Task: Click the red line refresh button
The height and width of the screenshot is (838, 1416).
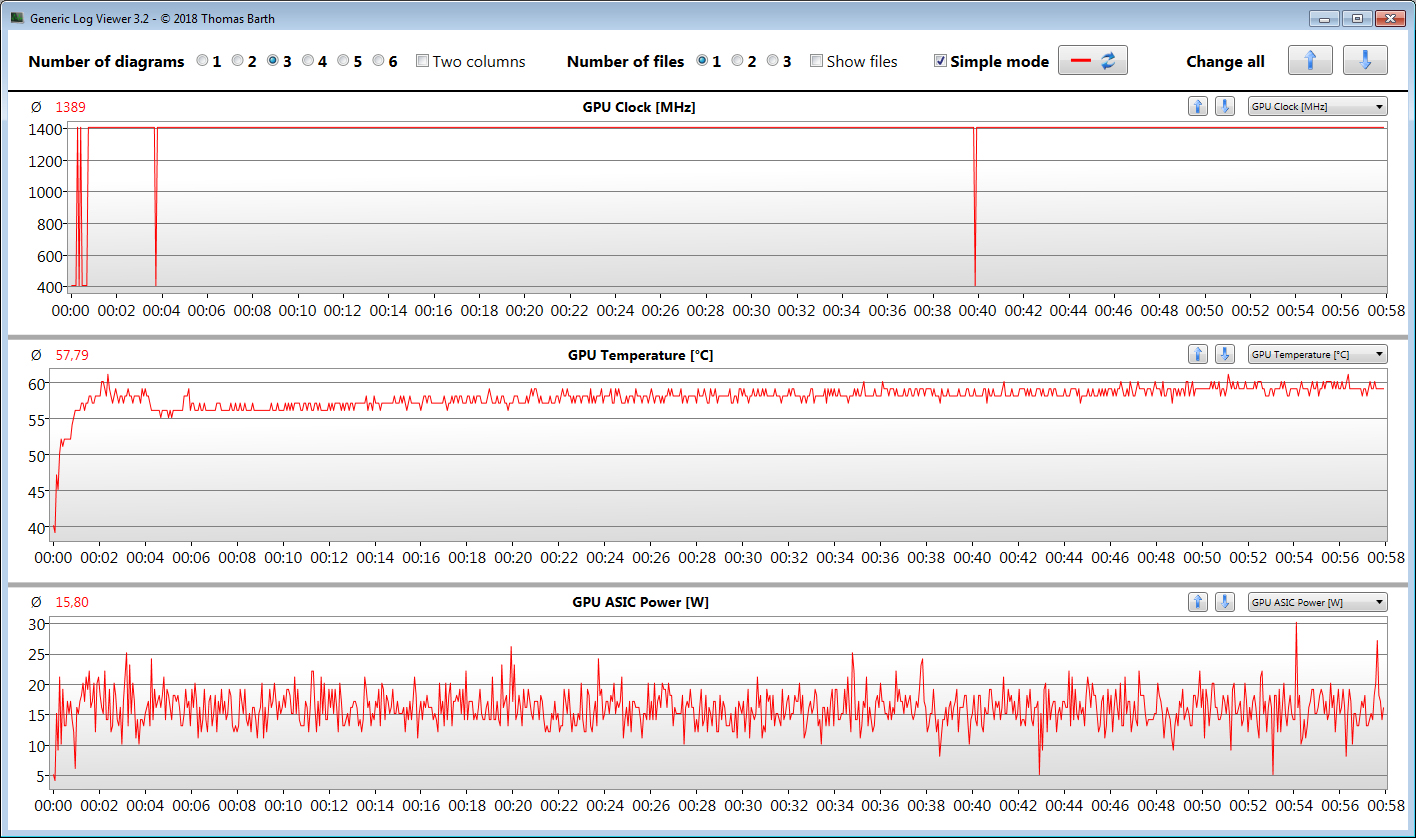Action: (1093, 61)
